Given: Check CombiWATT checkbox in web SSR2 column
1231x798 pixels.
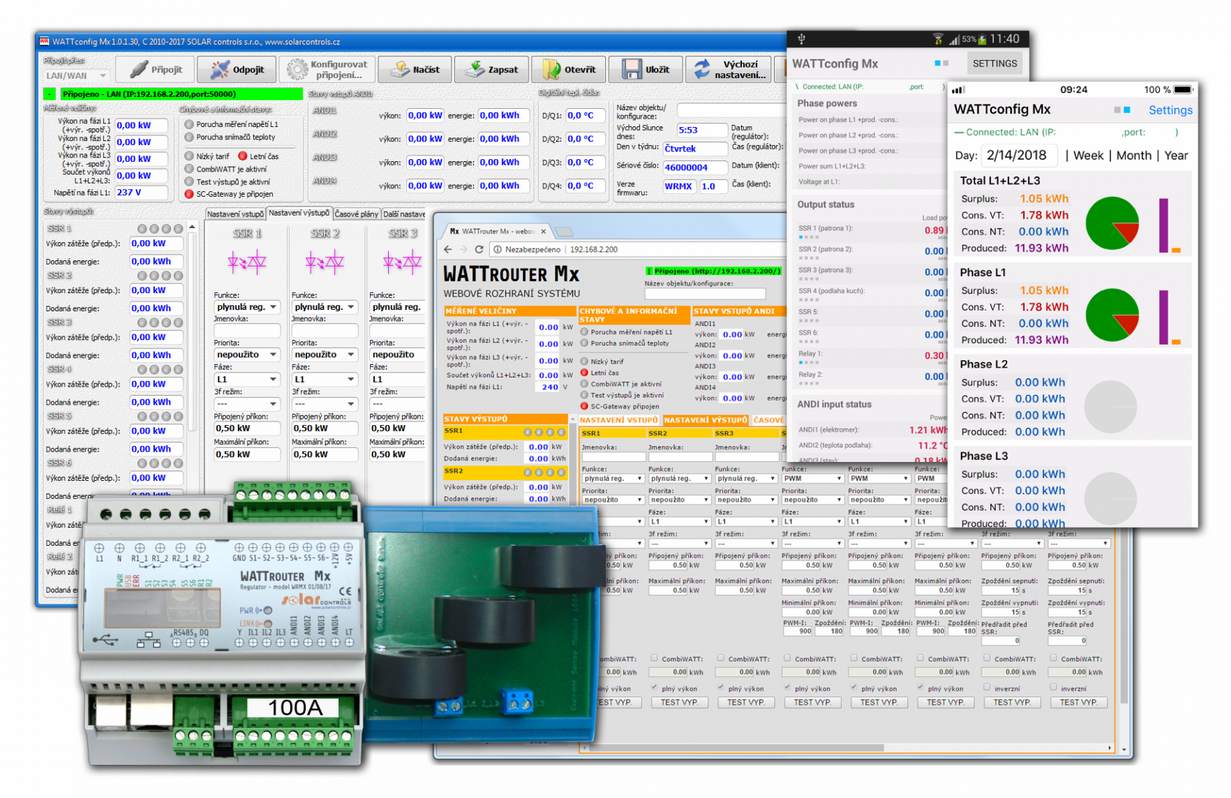Looking at the screenshot, I should point(653,658).
